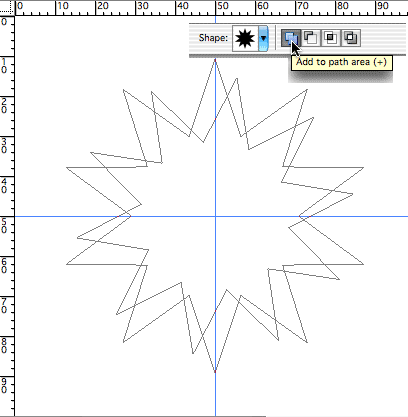Select the vertical blue guide line below the star
Image resolution: width=408 pixels, height=417 pixels.
[x=215, y=394]
